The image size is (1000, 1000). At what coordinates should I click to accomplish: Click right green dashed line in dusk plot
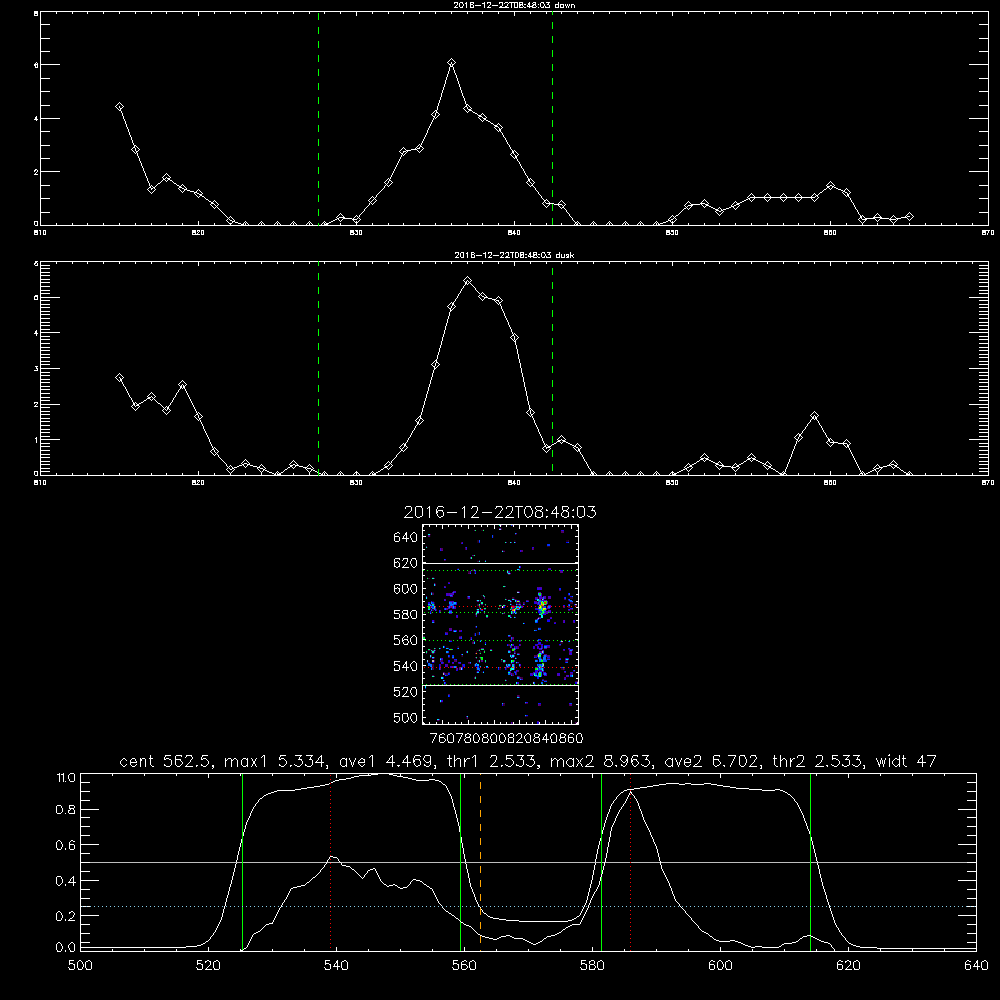pos(552,368)
